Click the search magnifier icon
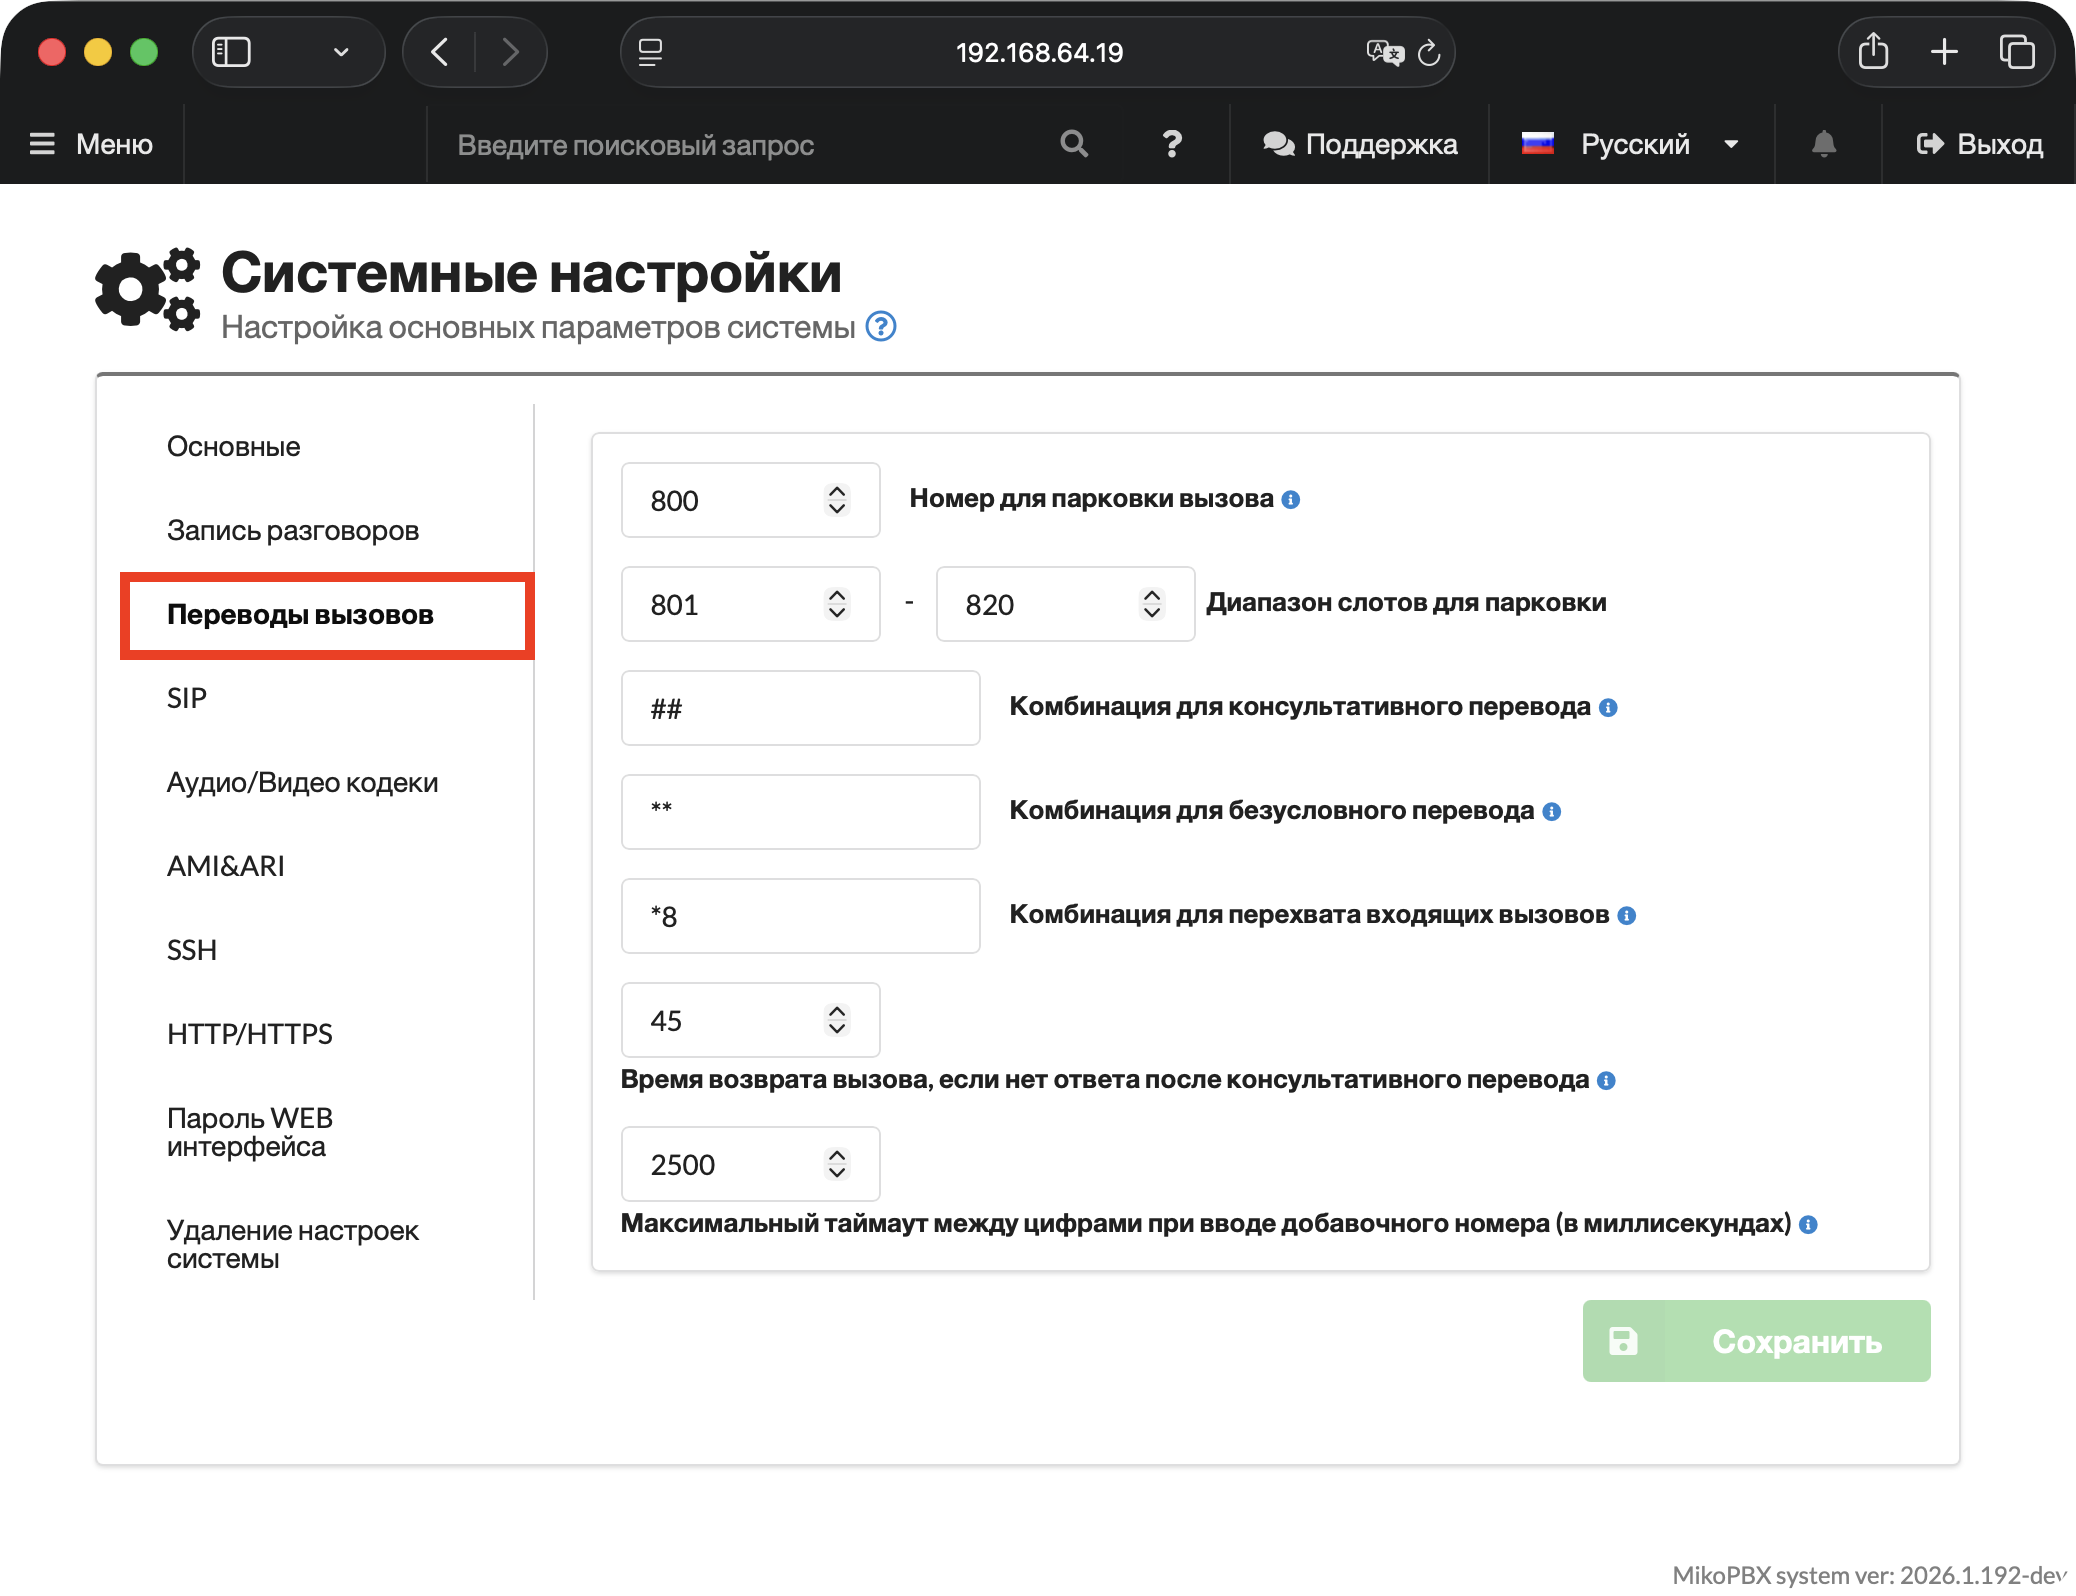This screenshot has width=2076, height=1596. coord(1073,144)
